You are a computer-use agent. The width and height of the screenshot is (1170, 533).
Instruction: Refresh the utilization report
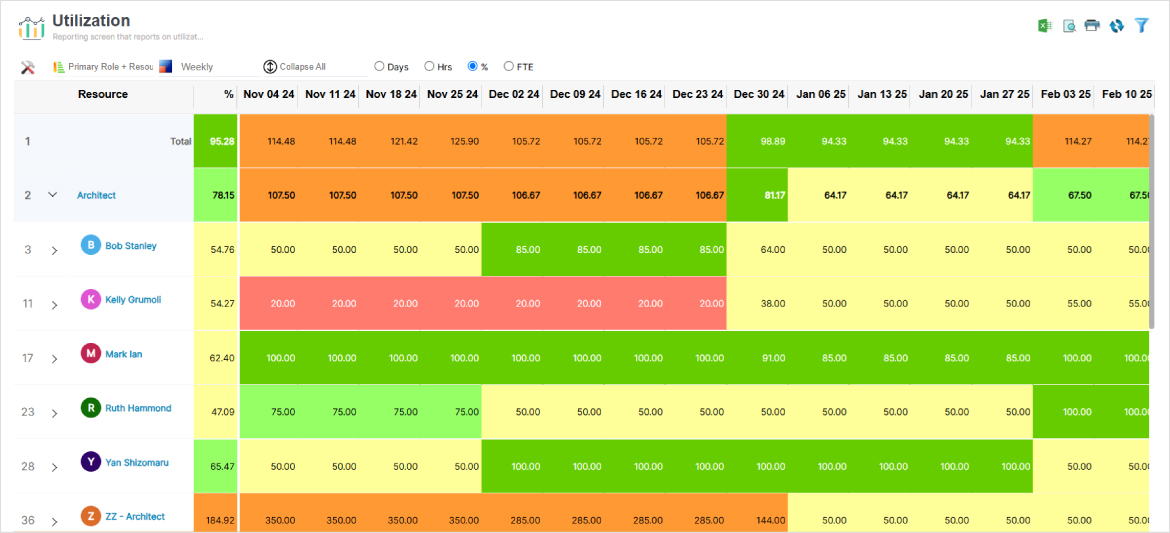coord(1116,25)
